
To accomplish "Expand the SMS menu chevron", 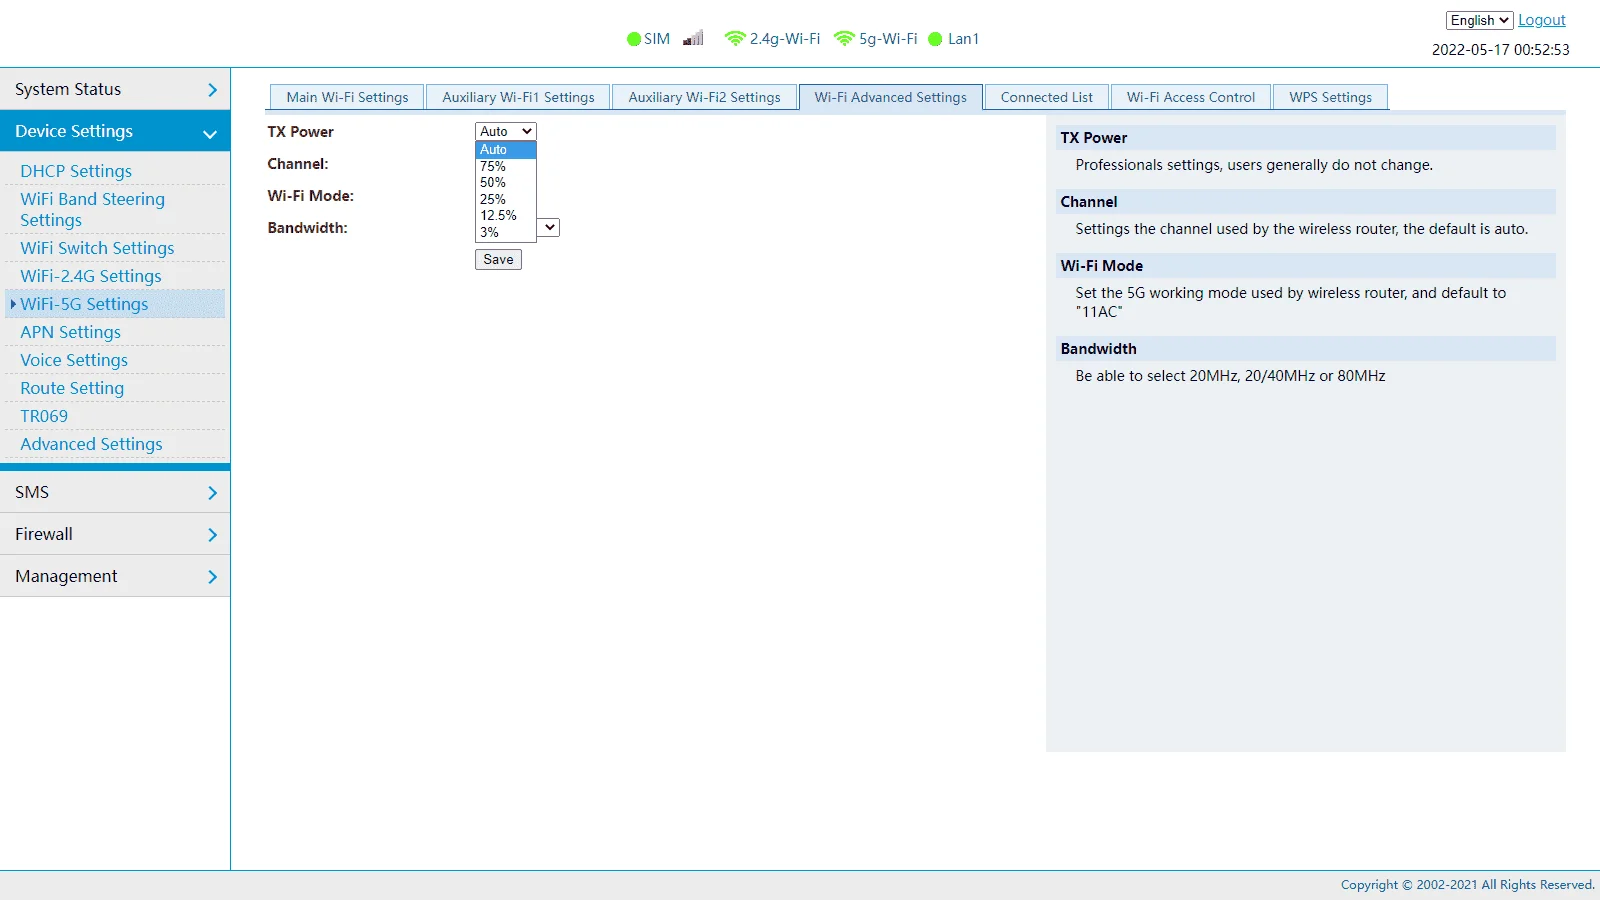I will 212,493.
